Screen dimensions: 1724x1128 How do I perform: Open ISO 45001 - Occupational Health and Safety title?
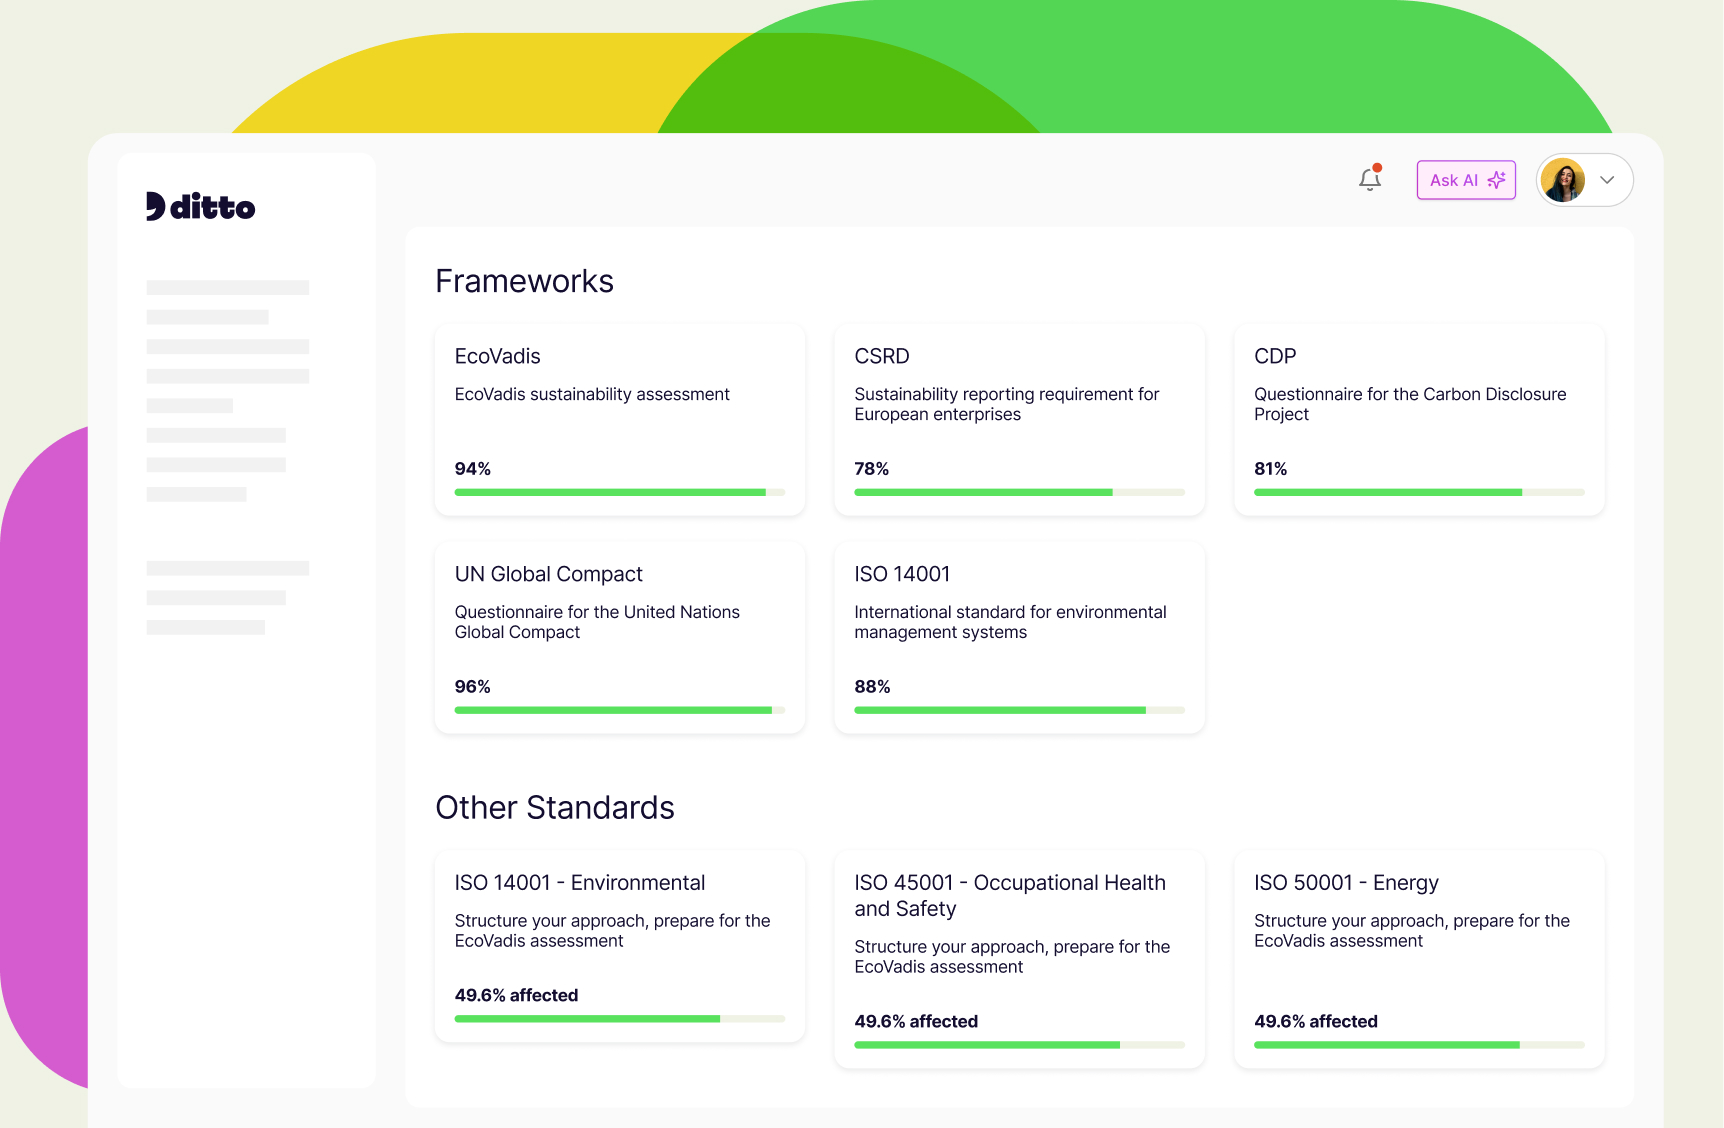[x=1010, y=895]
